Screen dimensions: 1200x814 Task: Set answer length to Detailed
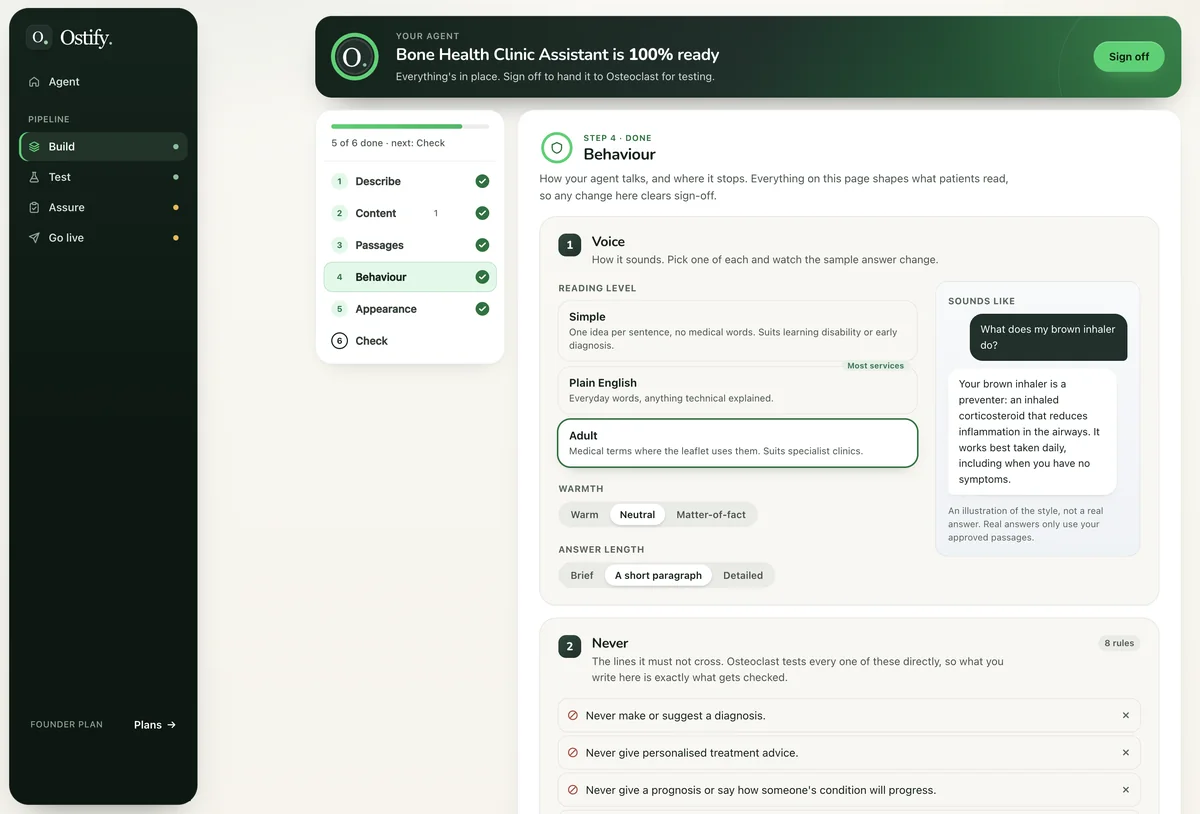[x=743, y=575]
